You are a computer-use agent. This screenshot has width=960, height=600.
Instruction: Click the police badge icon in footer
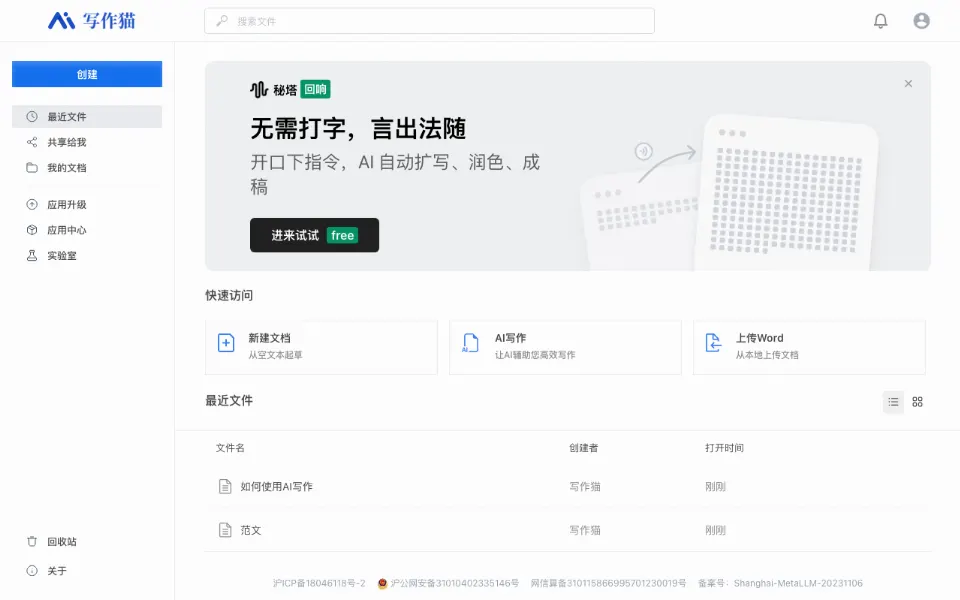click(383, 583)
